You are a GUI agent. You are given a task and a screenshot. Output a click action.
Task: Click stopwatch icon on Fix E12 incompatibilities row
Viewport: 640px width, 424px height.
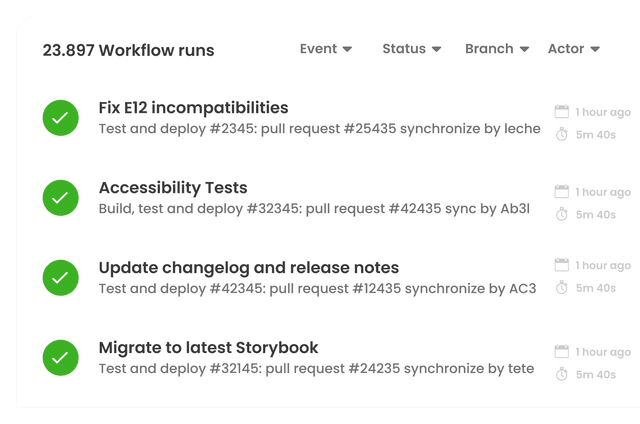click(x=561, y=134)
